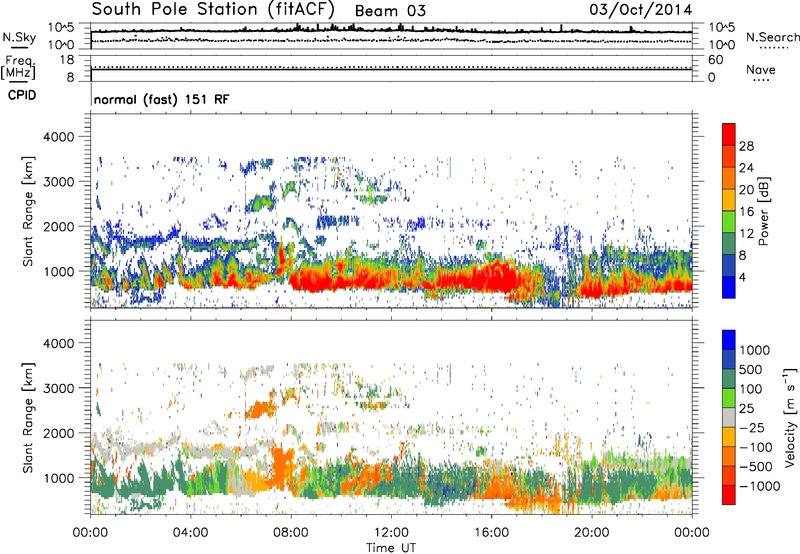800x554 pixels.
Task: Click '1000' on velocity panel range axis
Action: tap(59, 478)
